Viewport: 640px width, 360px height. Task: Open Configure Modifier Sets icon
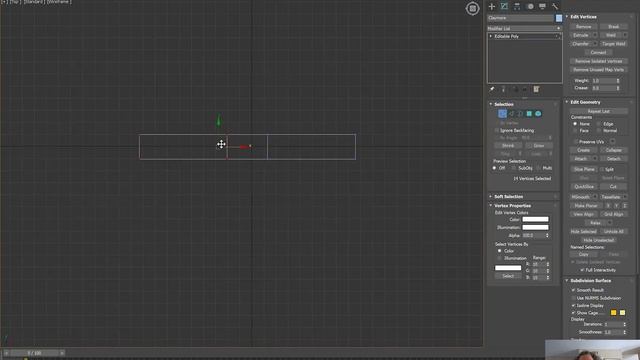point(536,89)
